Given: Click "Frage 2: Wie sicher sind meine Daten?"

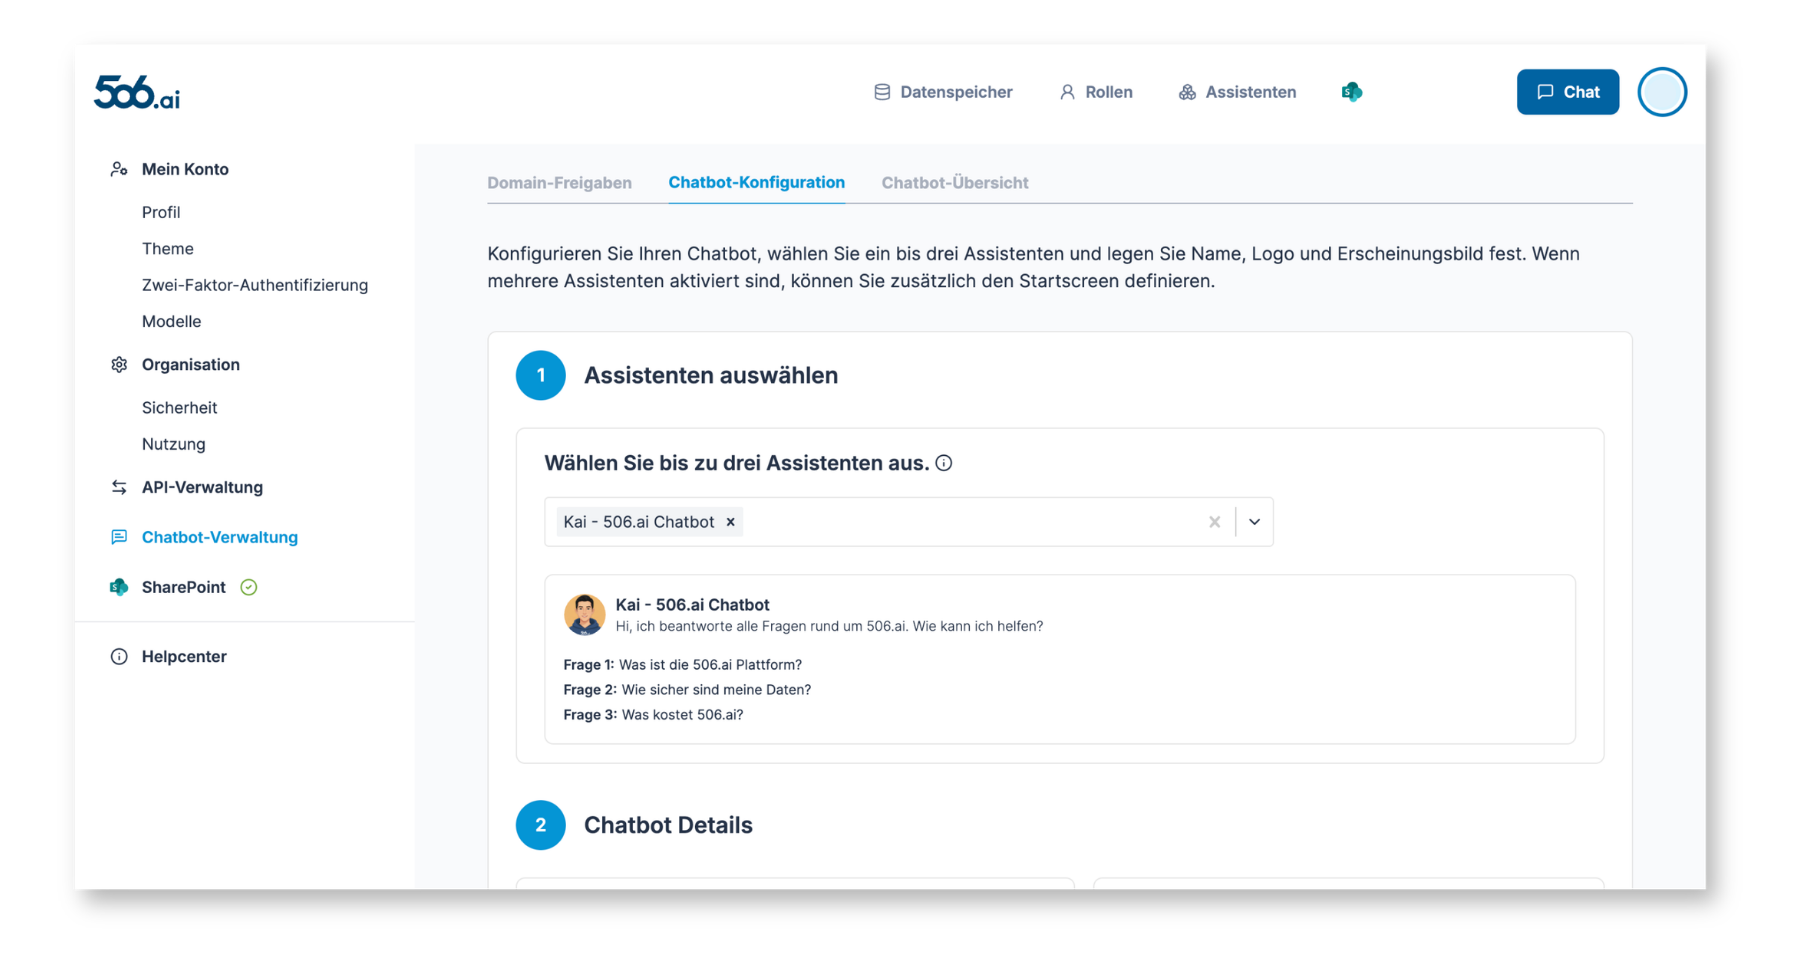Looking at the screenshot, I should pos(687,689).
